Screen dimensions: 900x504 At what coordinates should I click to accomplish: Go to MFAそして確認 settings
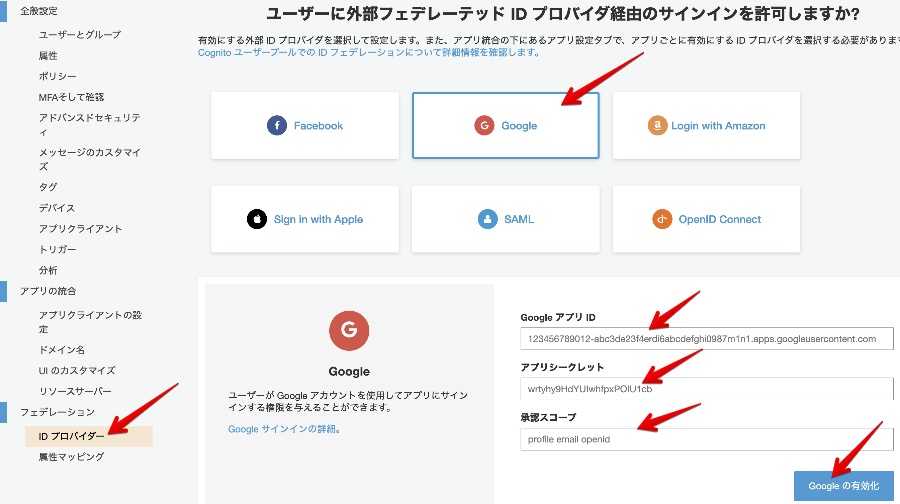coord(71,97)
